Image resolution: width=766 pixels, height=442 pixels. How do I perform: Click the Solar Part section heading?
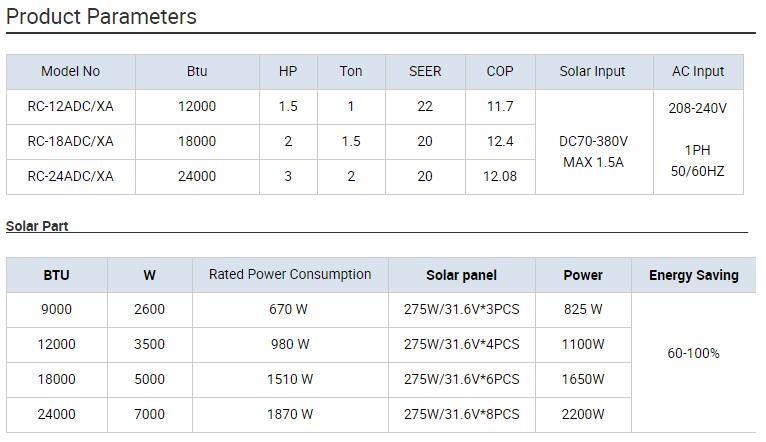point(37,226)
